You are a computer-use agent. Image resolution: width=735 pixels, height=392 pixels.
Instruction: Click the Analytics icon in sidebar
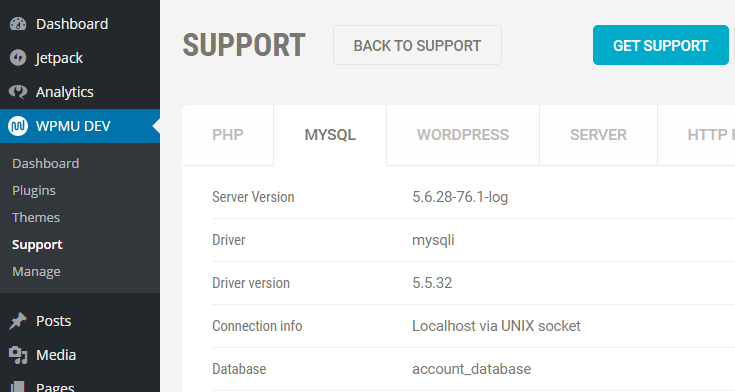pyautogui.click(x=18, y=92)
